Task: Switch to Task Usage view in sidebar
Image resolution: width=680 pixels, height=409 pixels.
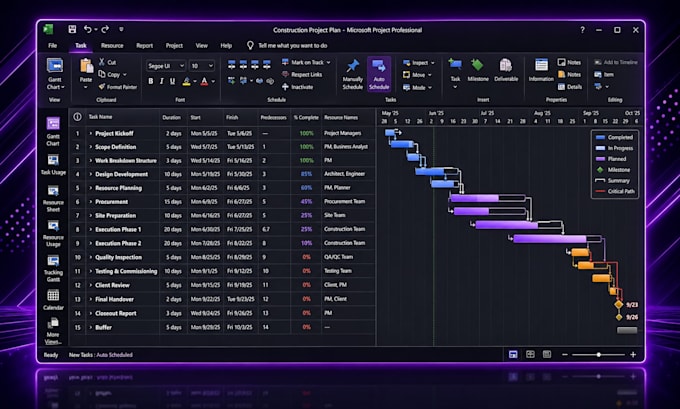Action: [53, 165]
